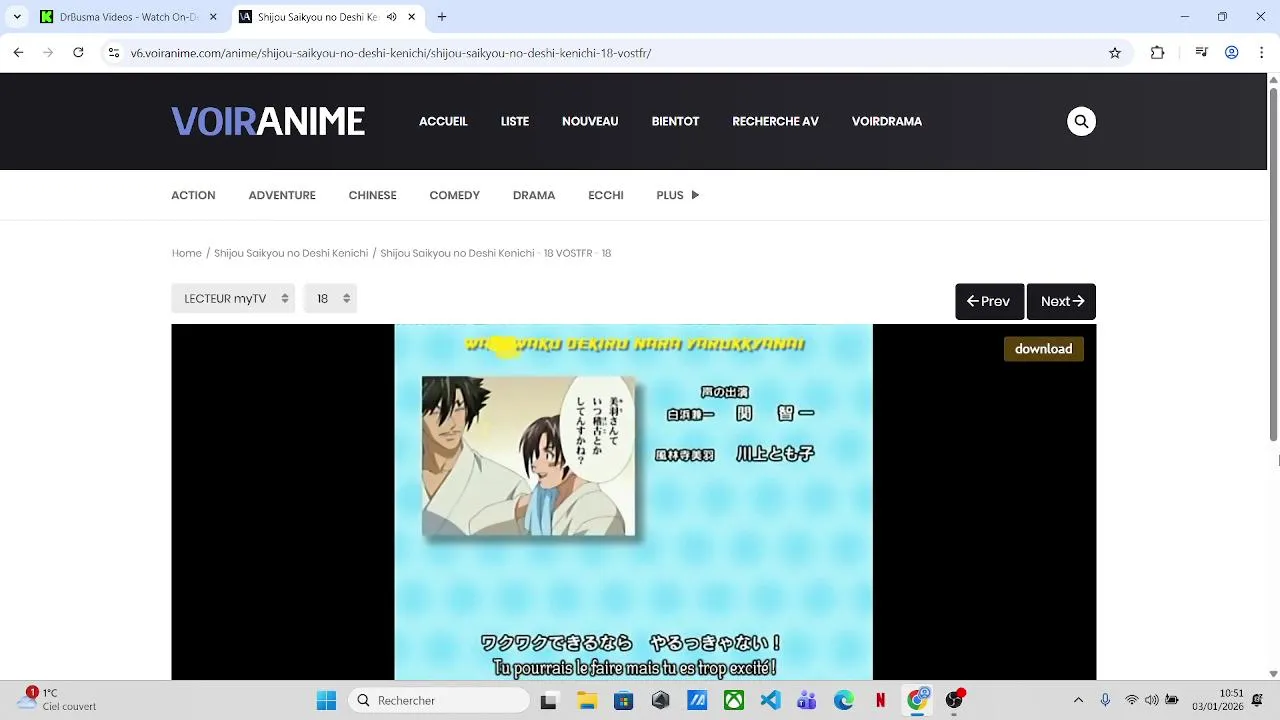Click the Home breadcrumb link
This screenshot has height=720, width=1280.
click(187, 253)
